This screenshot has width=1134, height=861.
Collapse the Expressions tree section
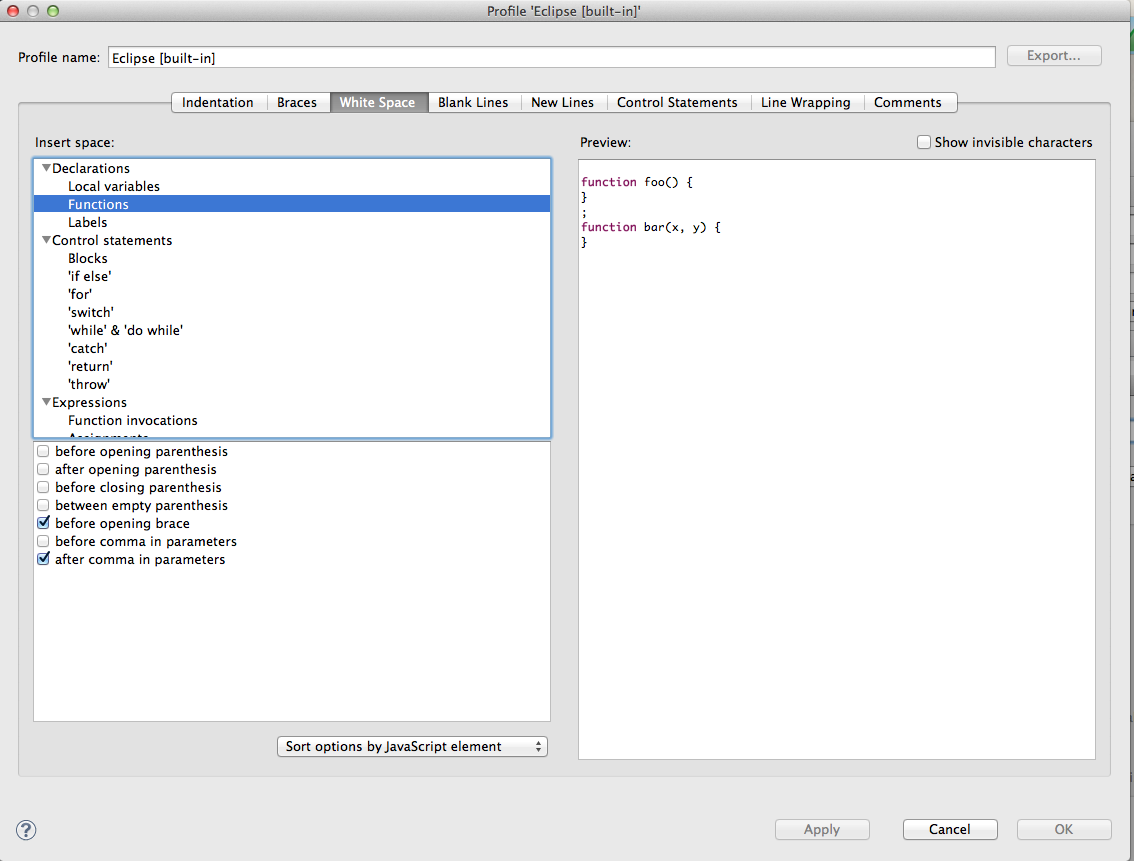coord(46,403)
